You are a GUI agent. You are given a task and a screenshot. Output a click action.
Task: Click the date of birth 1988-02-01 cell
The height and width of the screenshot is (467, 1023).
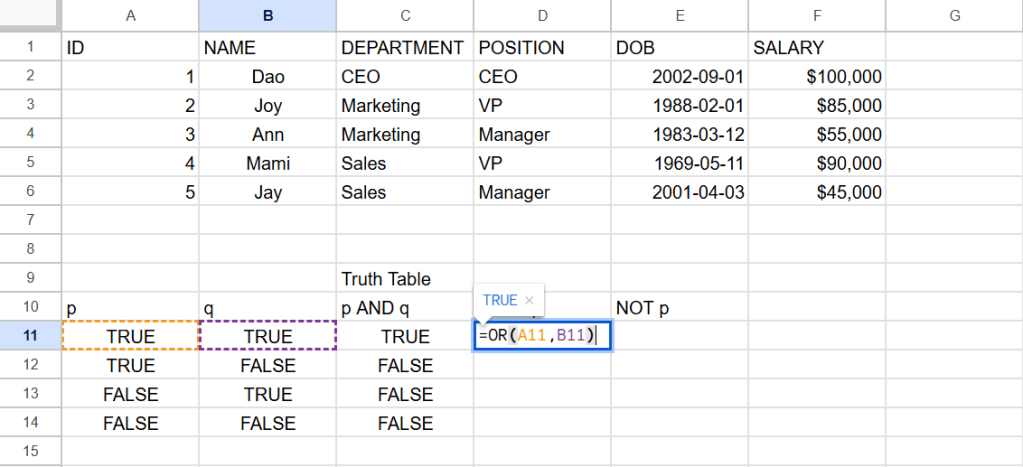(679, 105)
